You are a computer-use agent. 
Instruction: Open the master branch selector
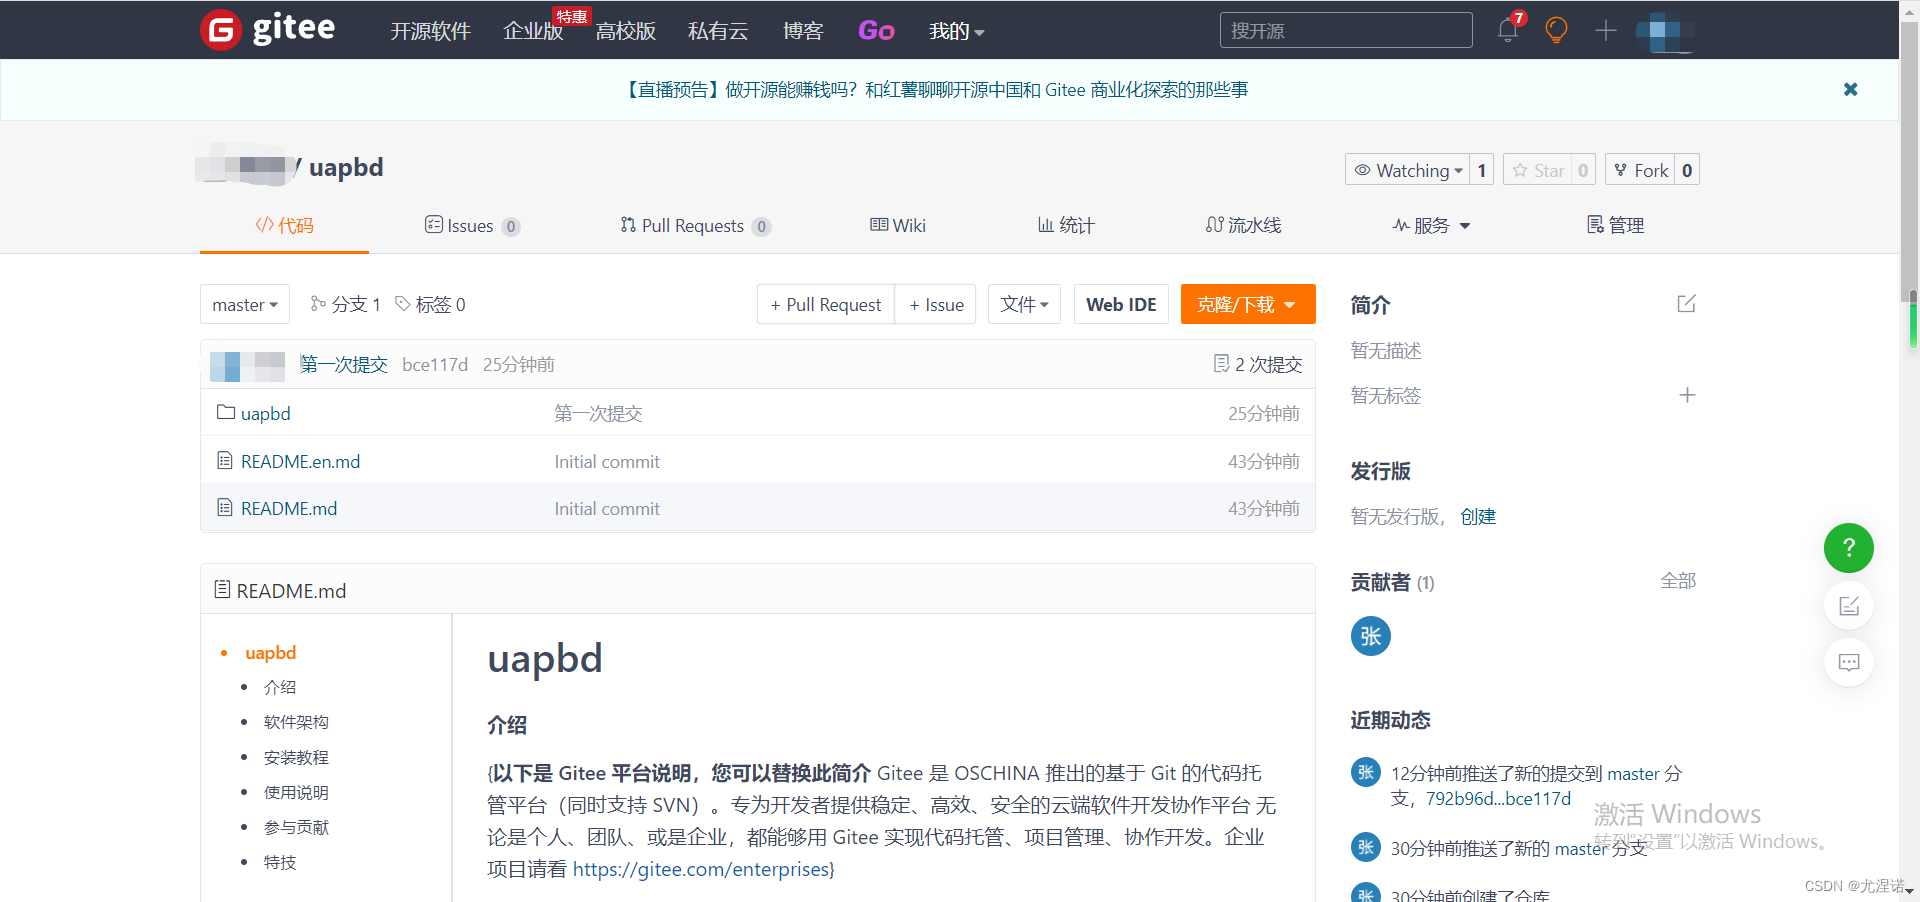245,304
